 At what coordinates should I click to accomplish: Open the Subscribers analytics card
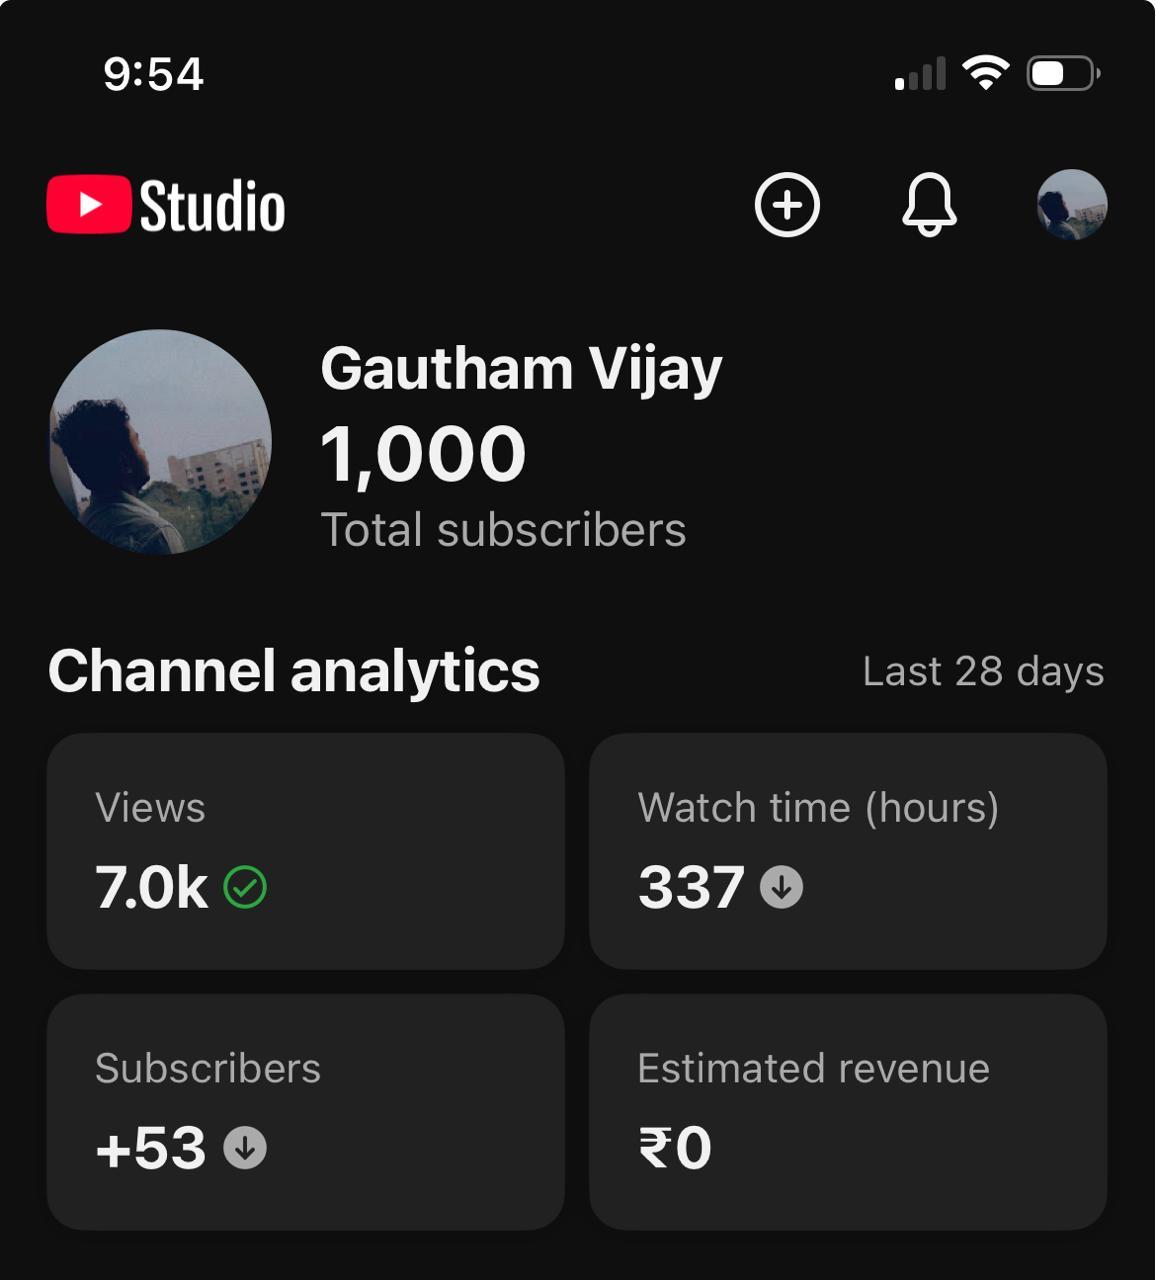(x=305, y=1111)
